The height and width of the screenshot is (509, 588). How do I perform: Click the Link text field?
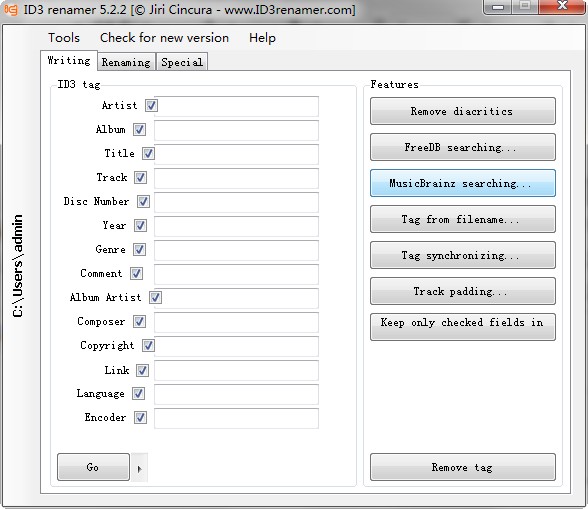[x=237, y=370]
